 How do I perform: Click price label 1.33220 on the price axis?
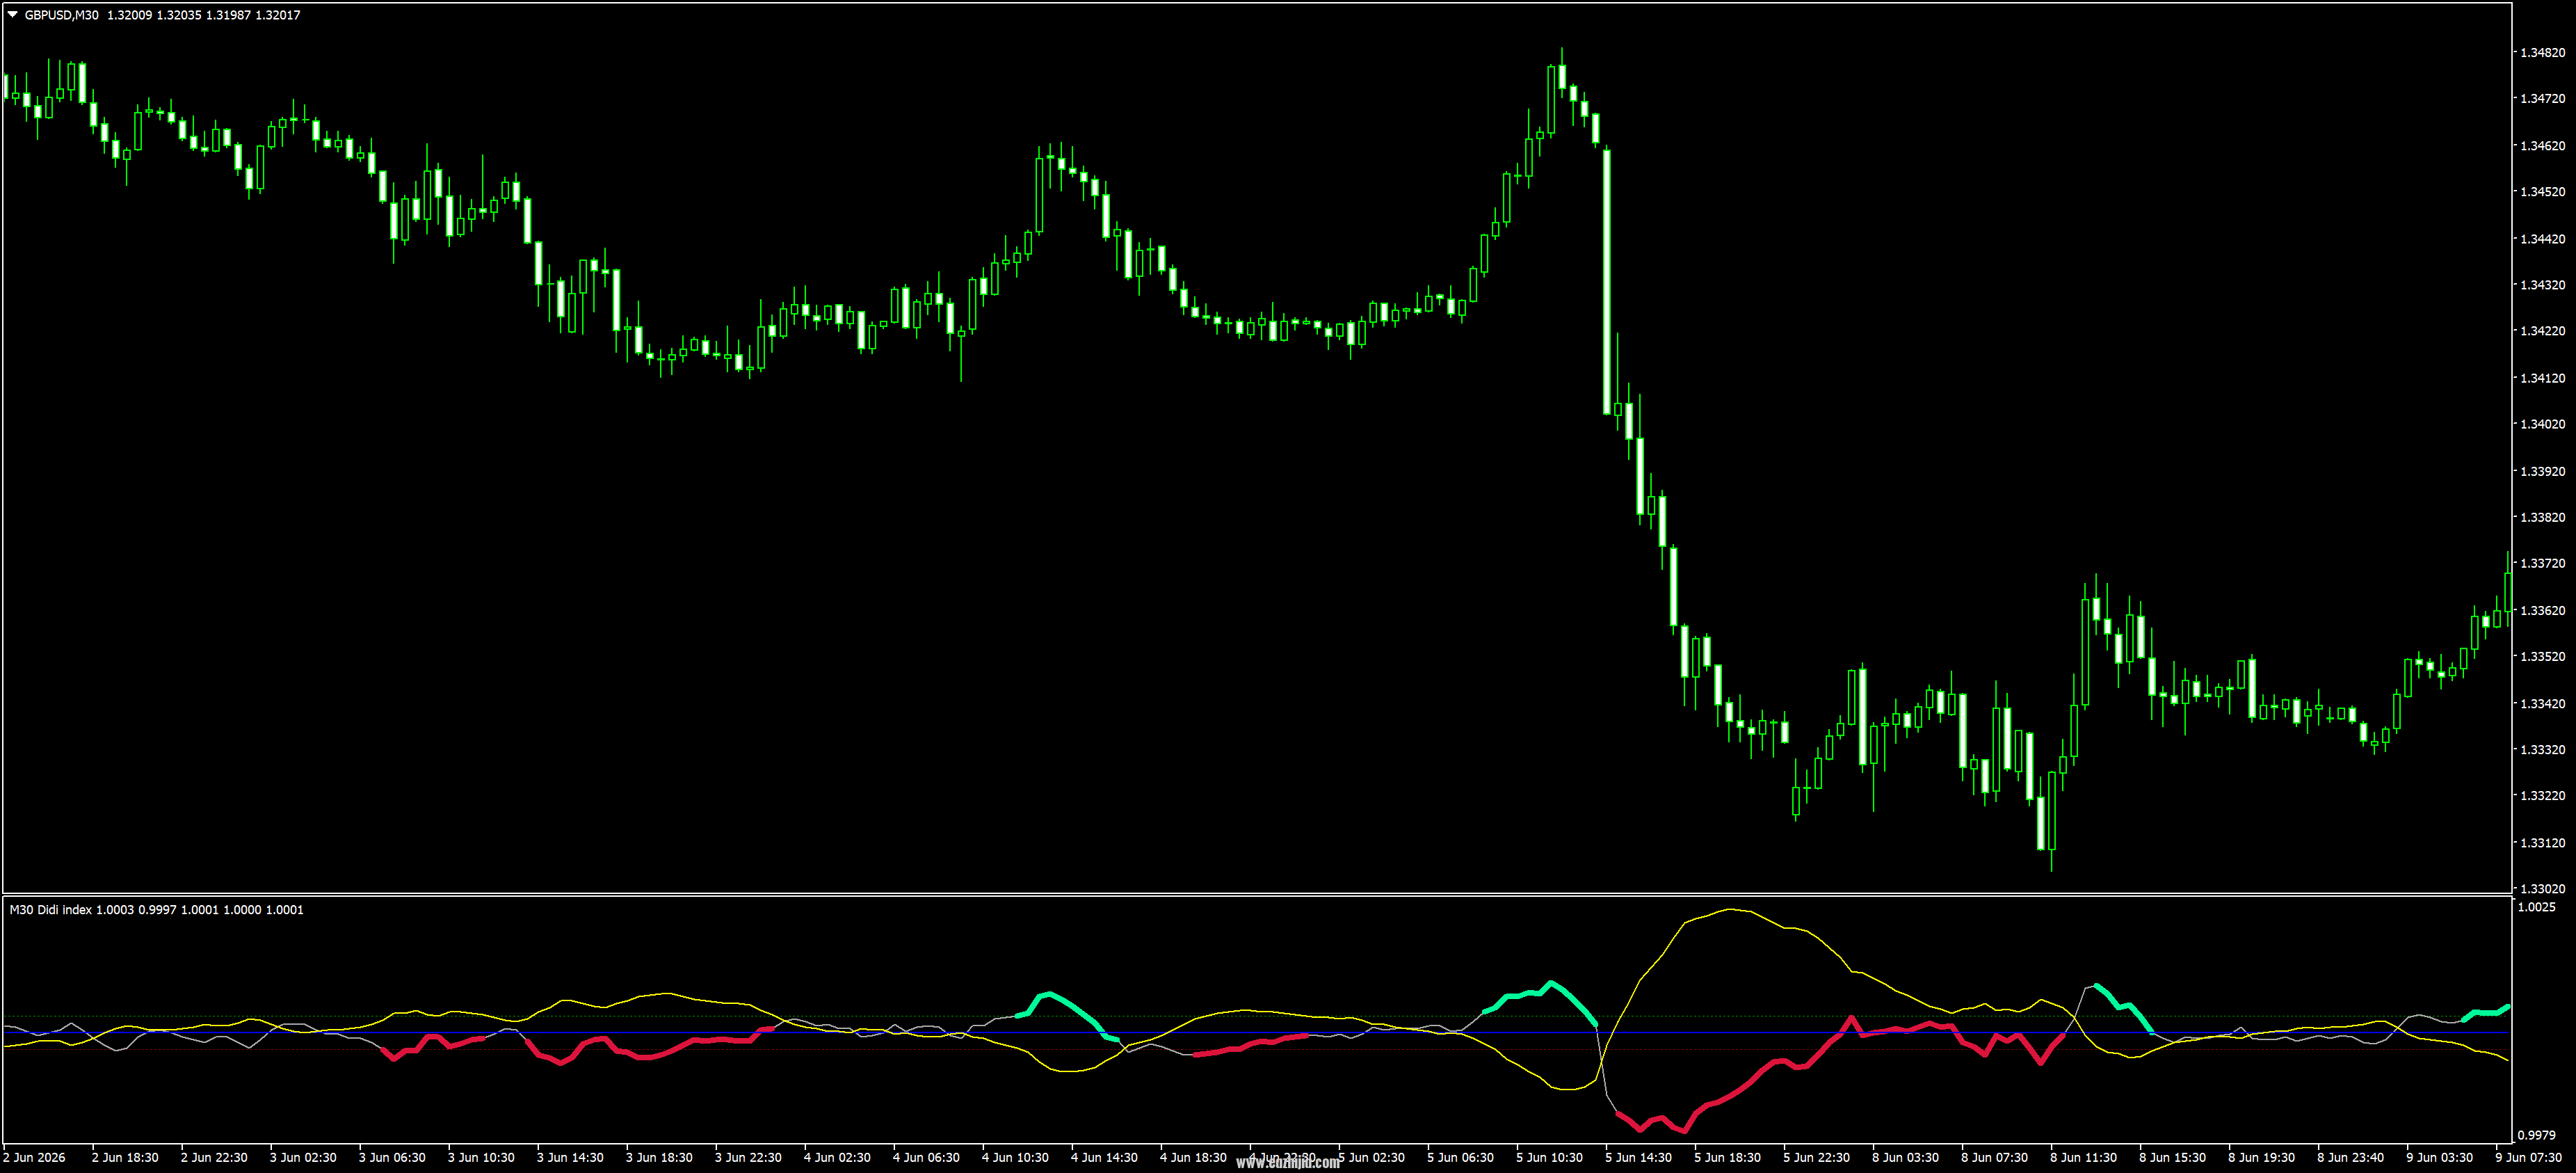point(2543,796)
